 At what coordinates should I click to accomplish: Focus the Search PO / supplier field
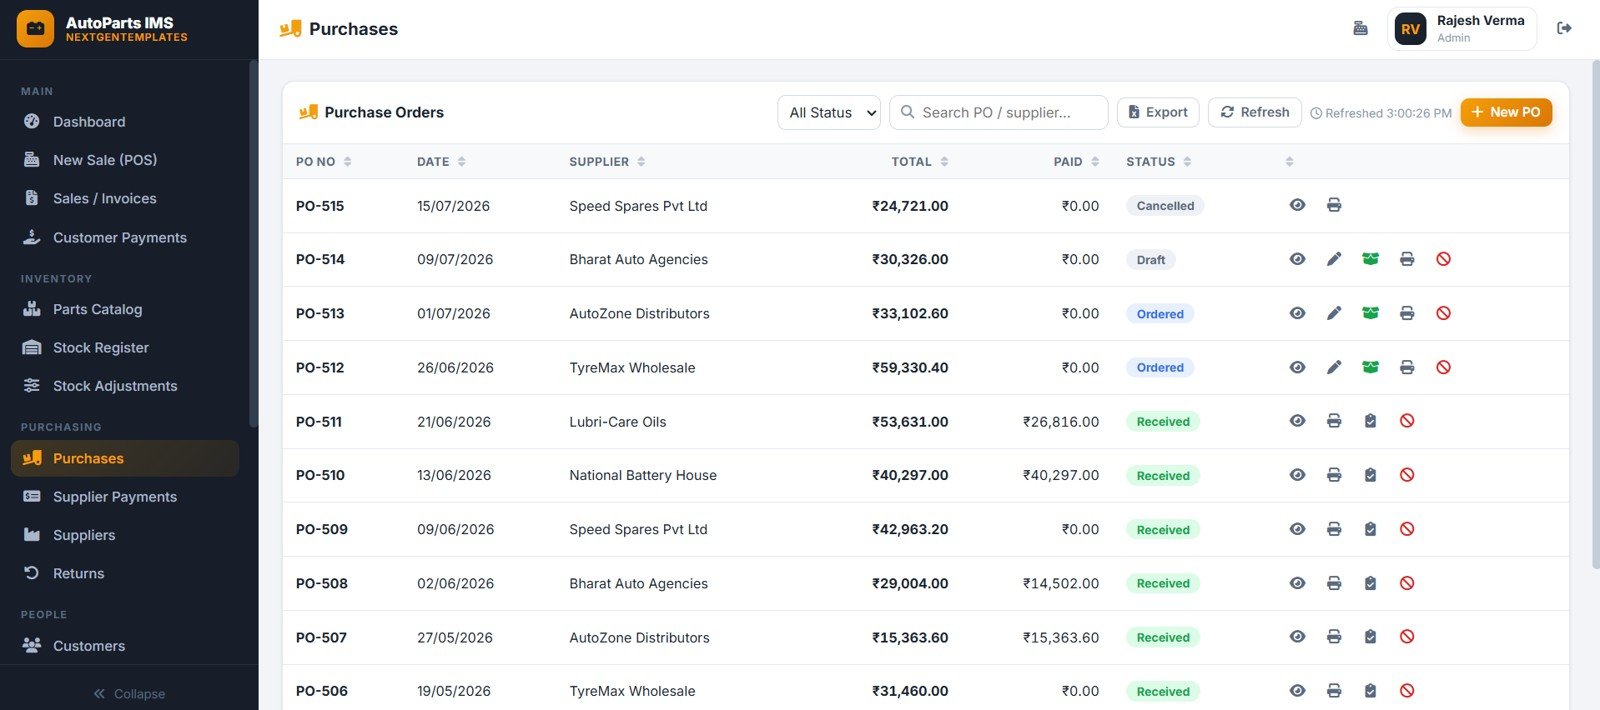(x=998, y=113)
